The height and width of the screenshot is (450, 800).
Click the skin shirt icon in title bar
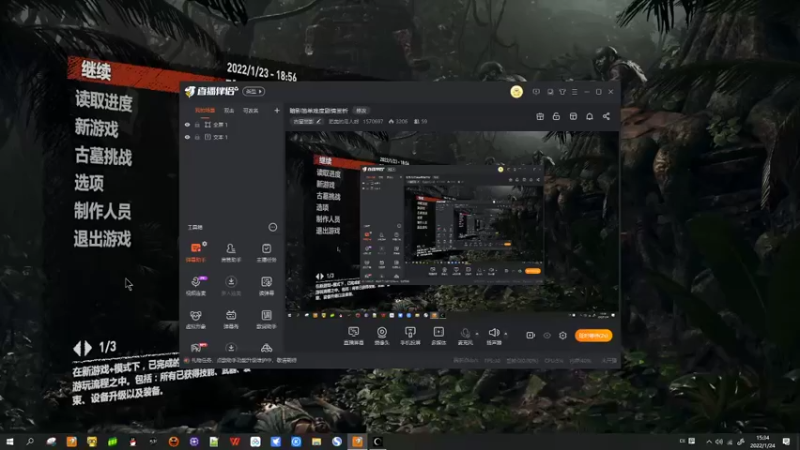pos(562,92)
